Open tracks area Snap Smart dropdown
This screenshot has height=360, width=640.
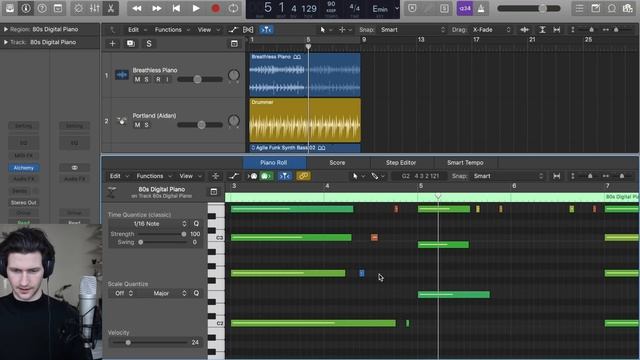click(x=412, y=29)
